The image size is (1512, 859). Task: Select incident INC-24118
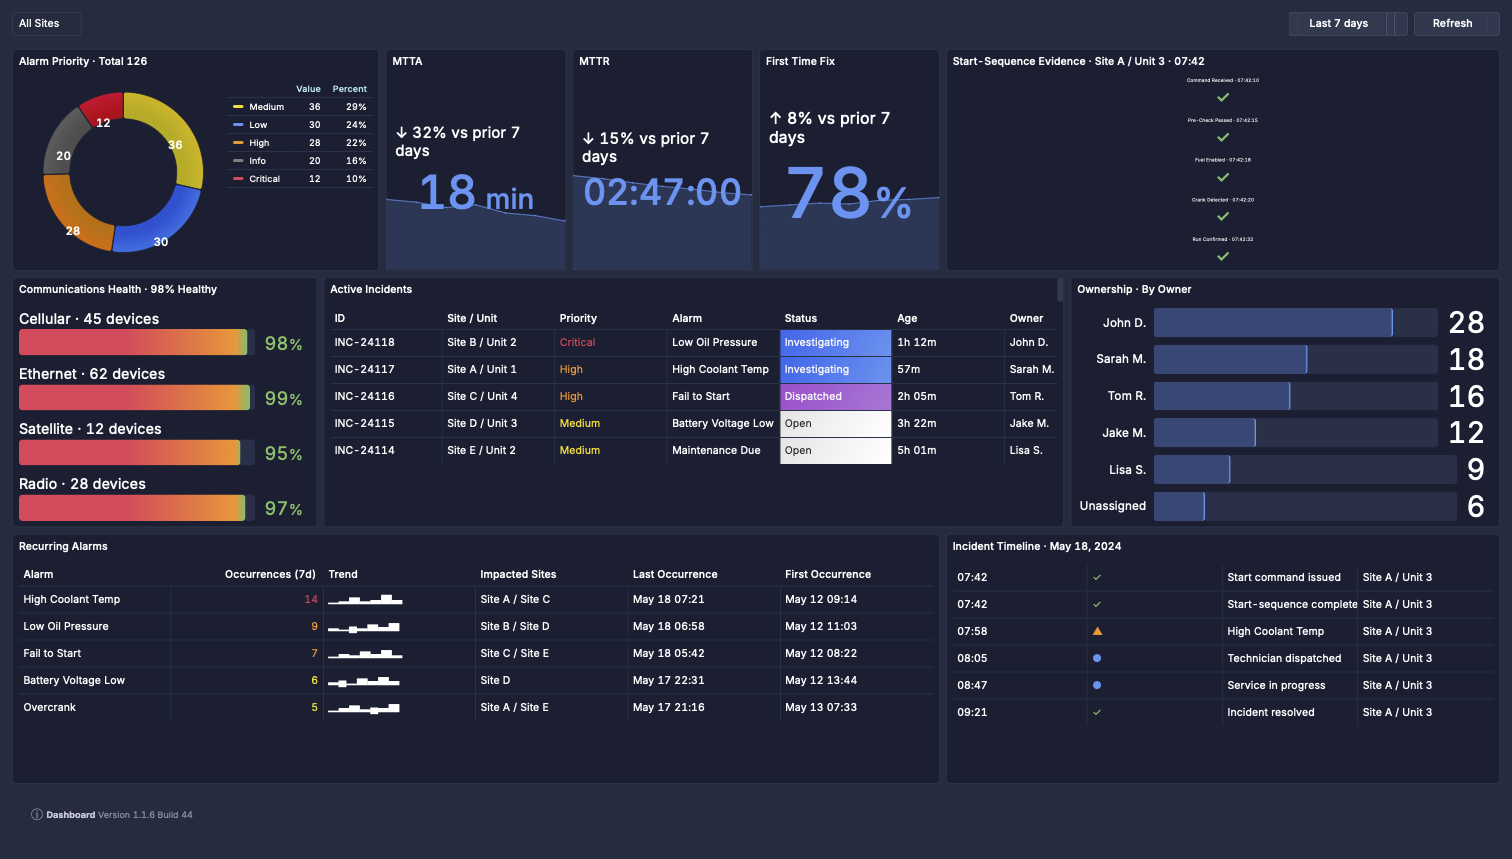(364, 342)
